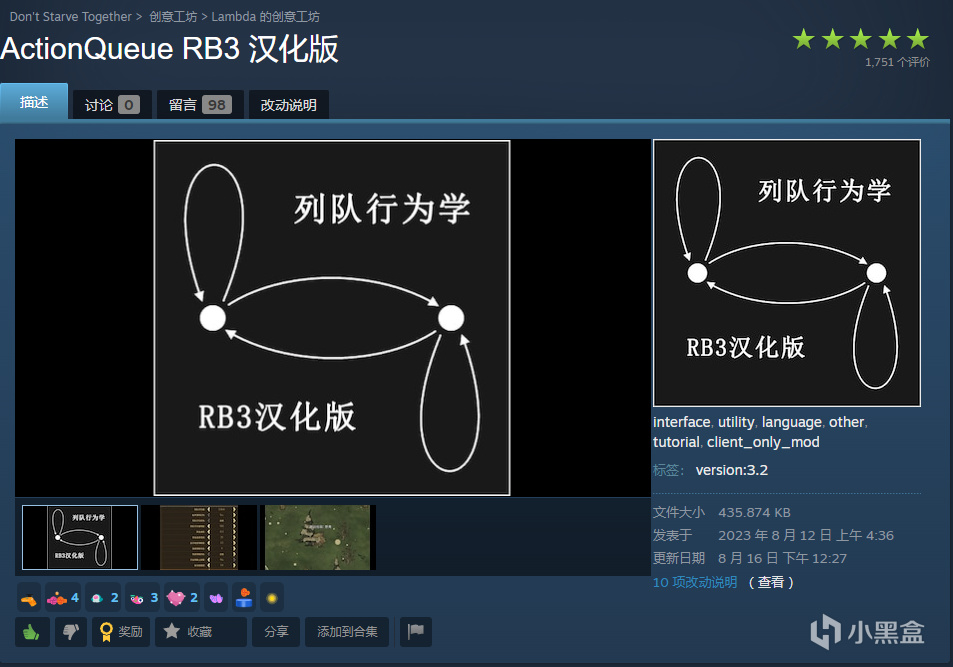
Task: Click the update date 8 月 16 日 下午 12:27
Action: [782, 558]
